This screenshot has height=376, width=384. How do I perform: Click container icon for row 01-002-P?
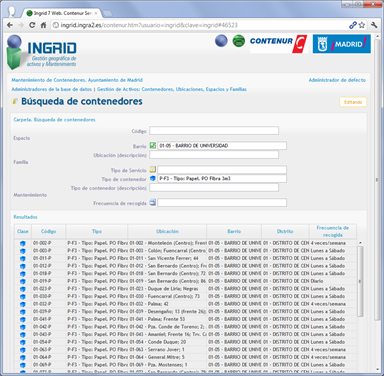(23, 243)
